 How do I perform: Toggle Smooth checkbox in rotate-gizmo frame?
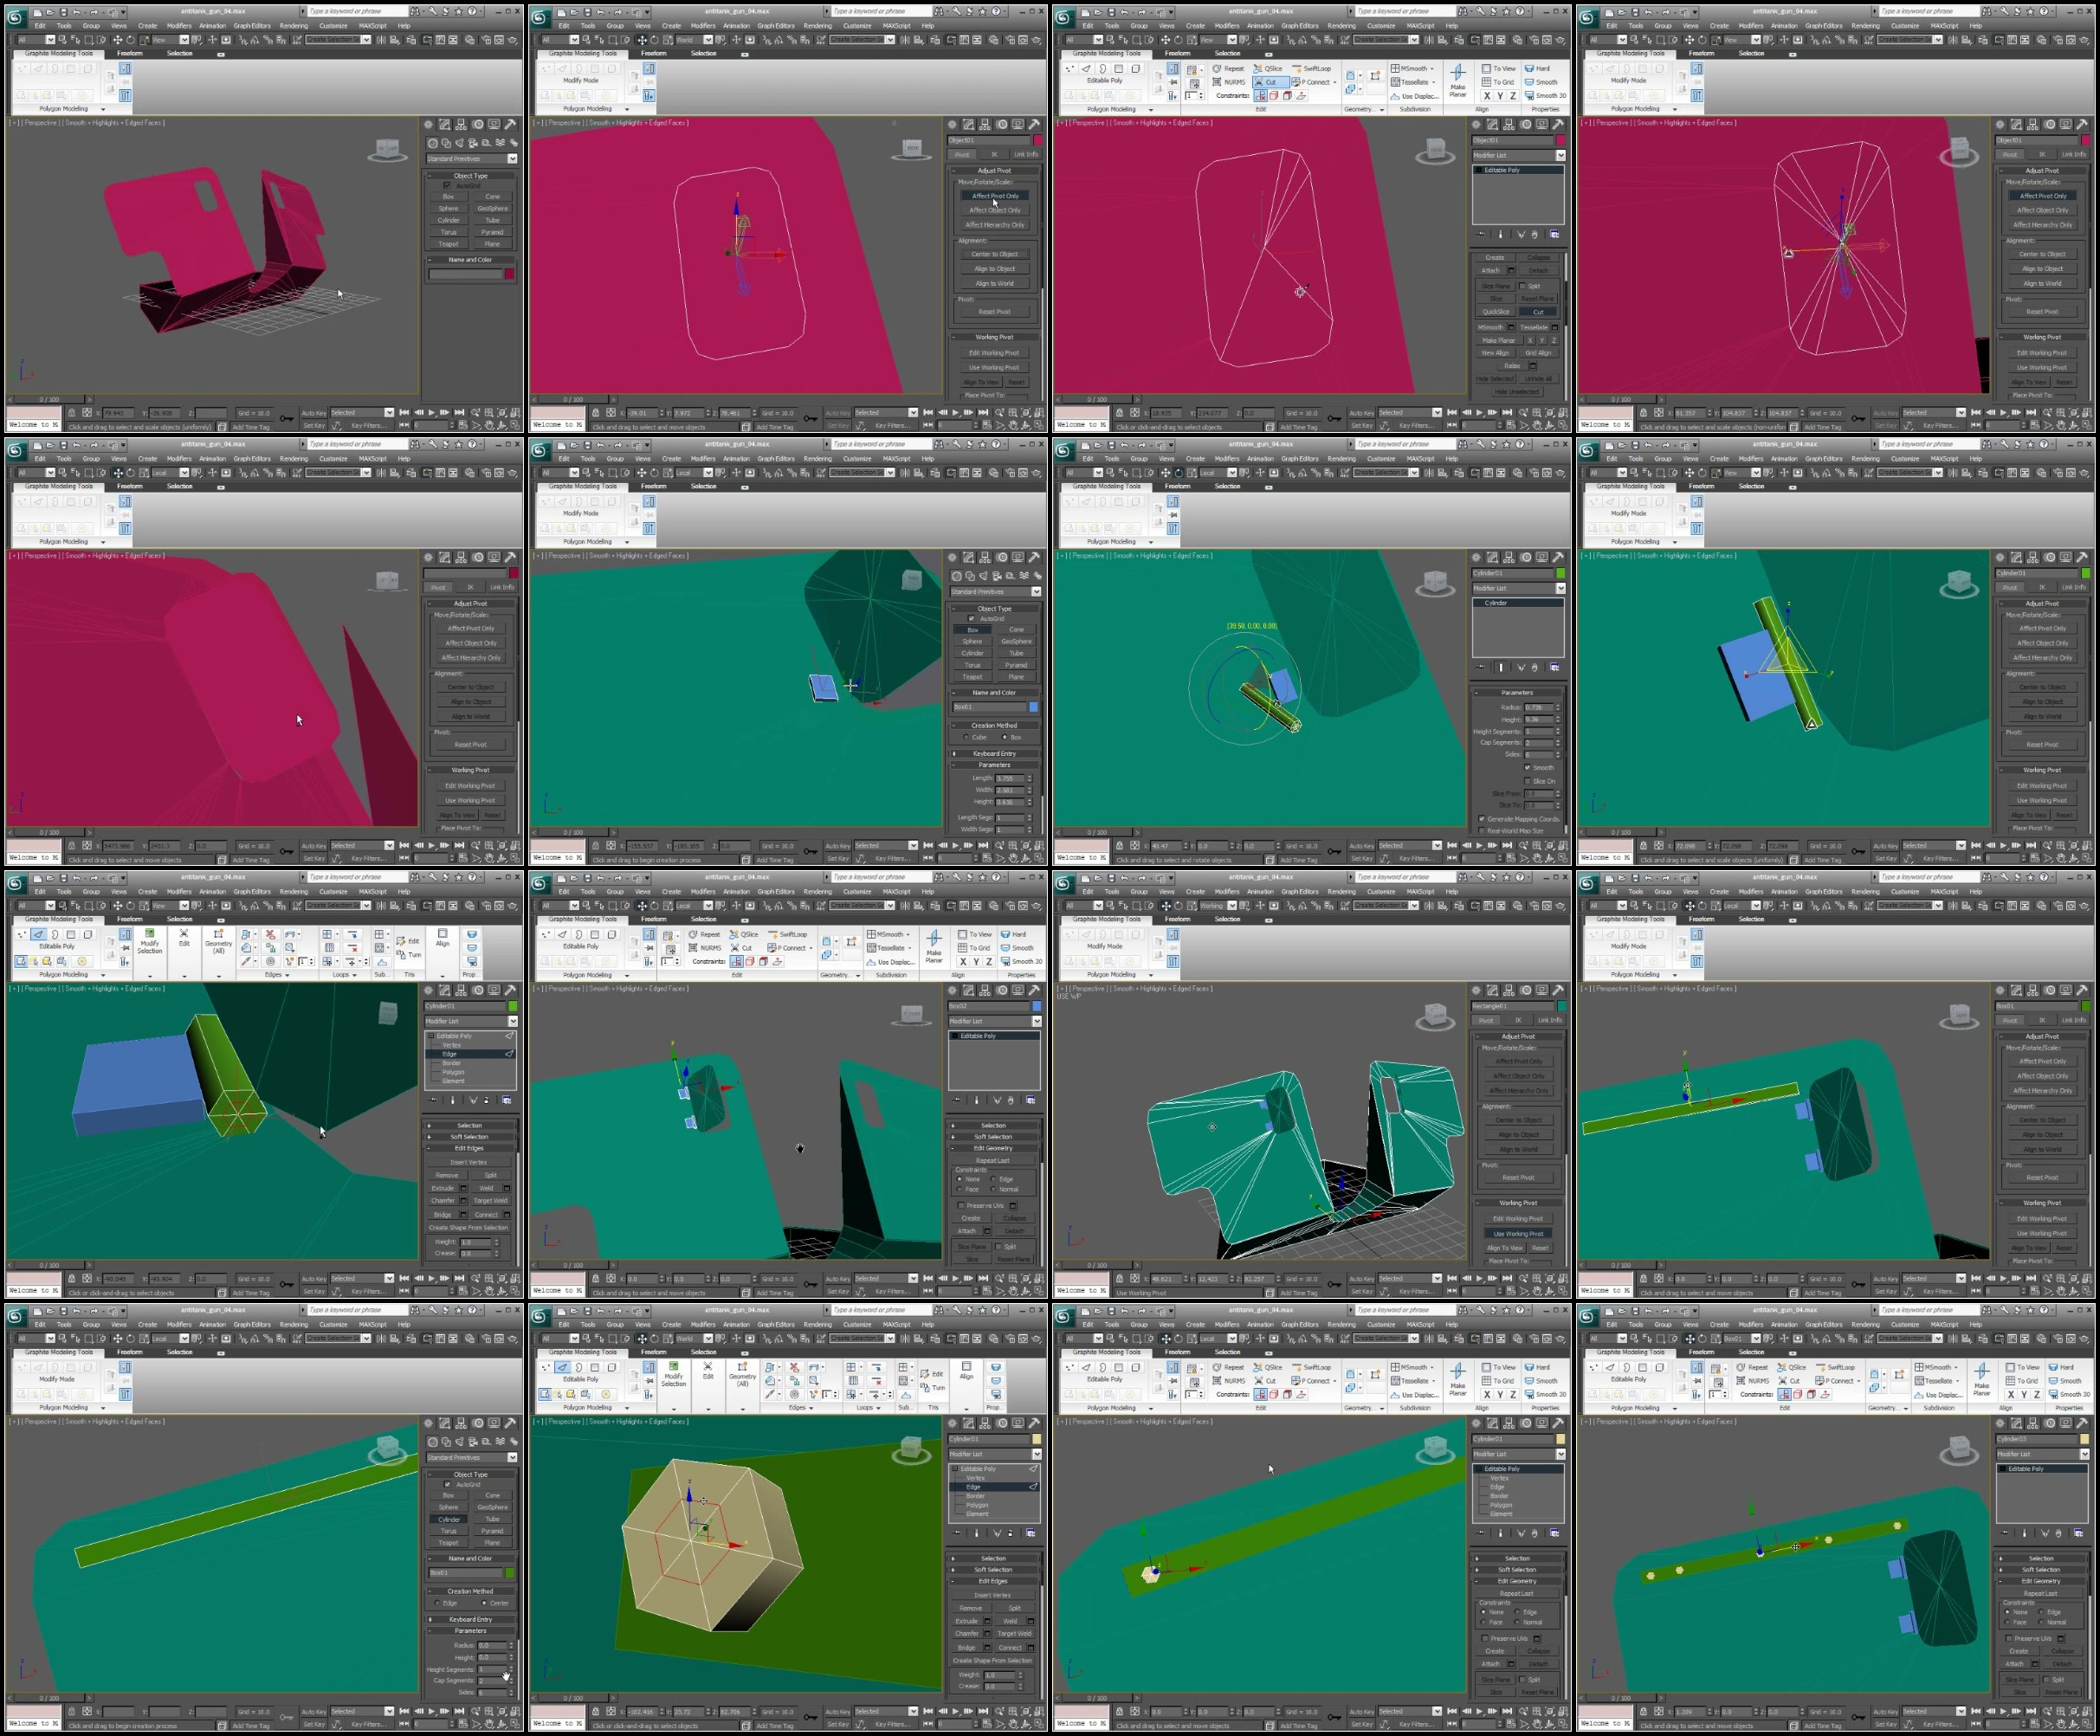click(x=1527, y=767)
